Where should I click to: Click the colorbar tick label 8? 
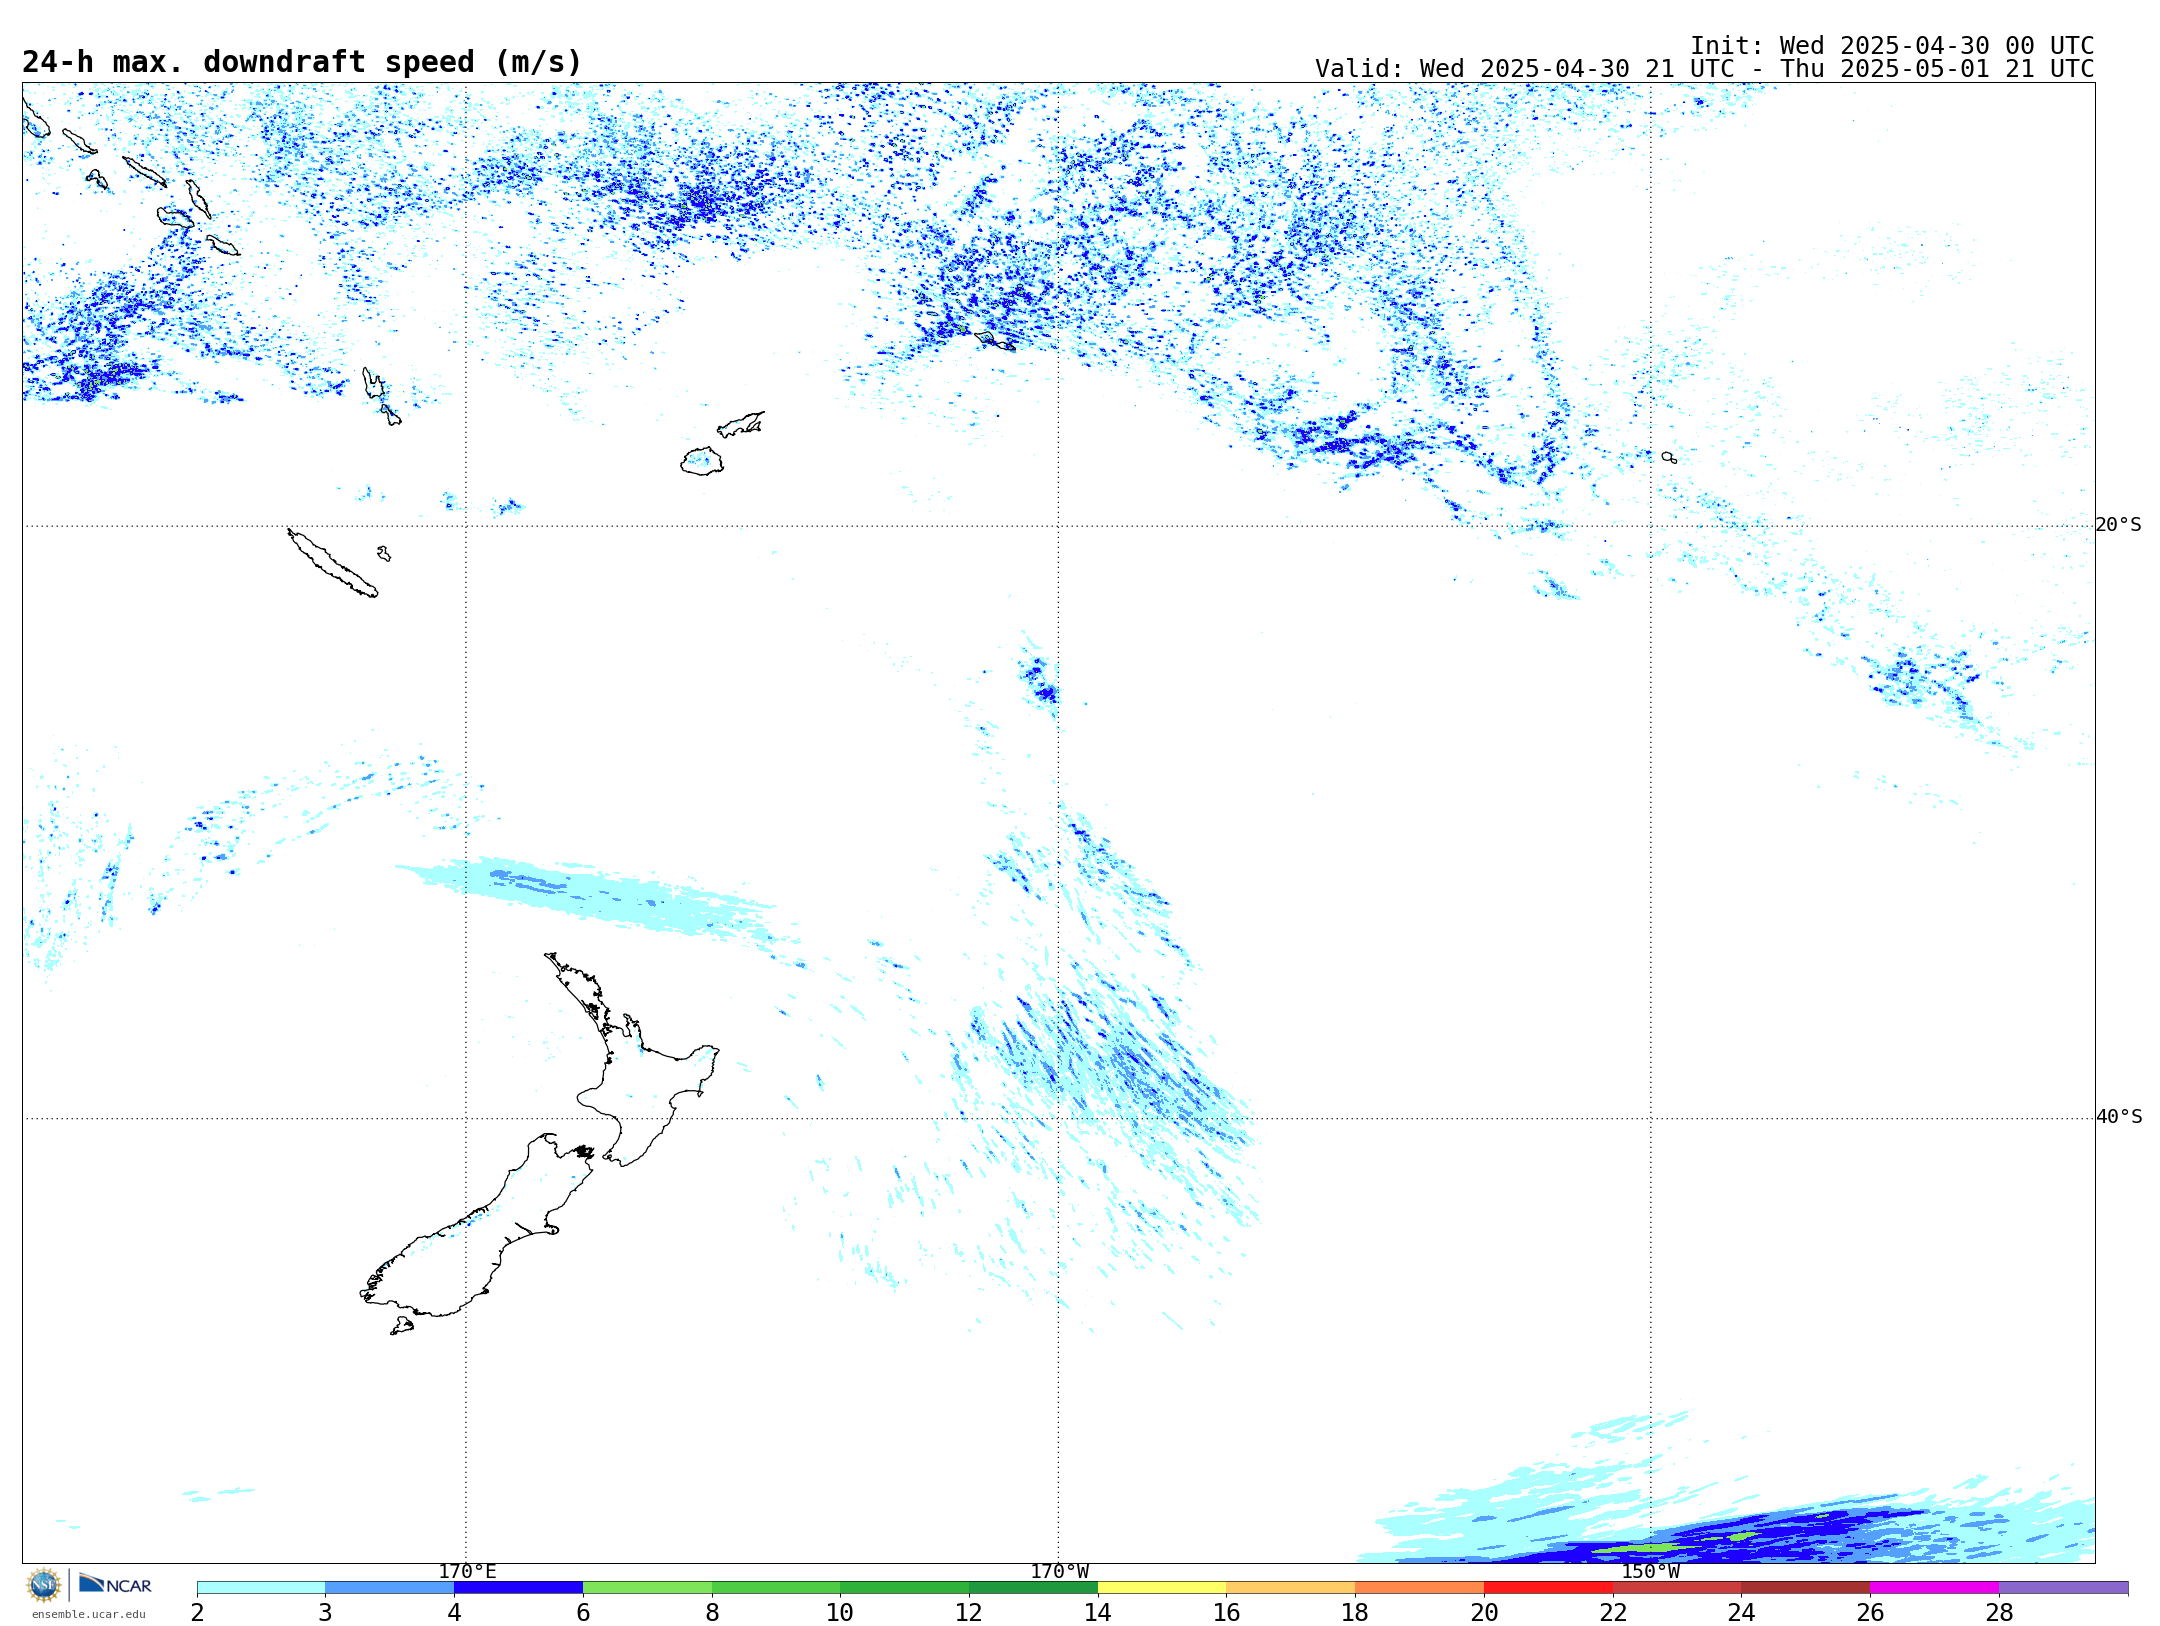[712, 1612]
